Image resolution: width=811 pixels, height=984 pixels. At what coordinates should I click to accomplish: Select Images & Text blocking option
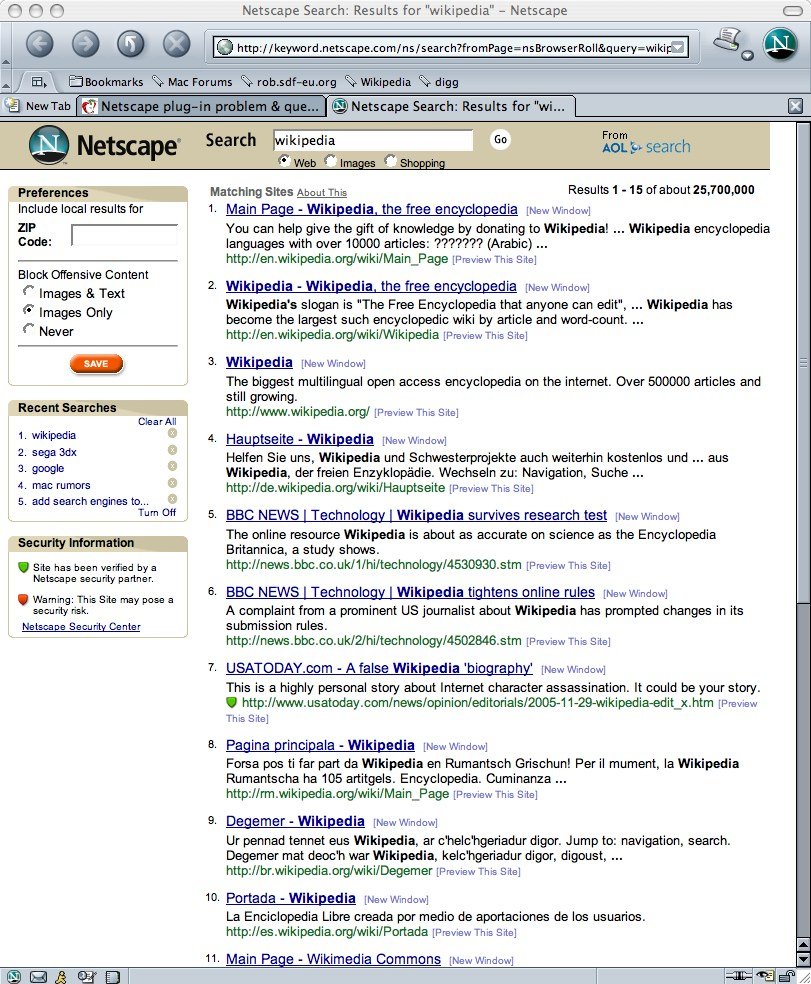point(28,291)
